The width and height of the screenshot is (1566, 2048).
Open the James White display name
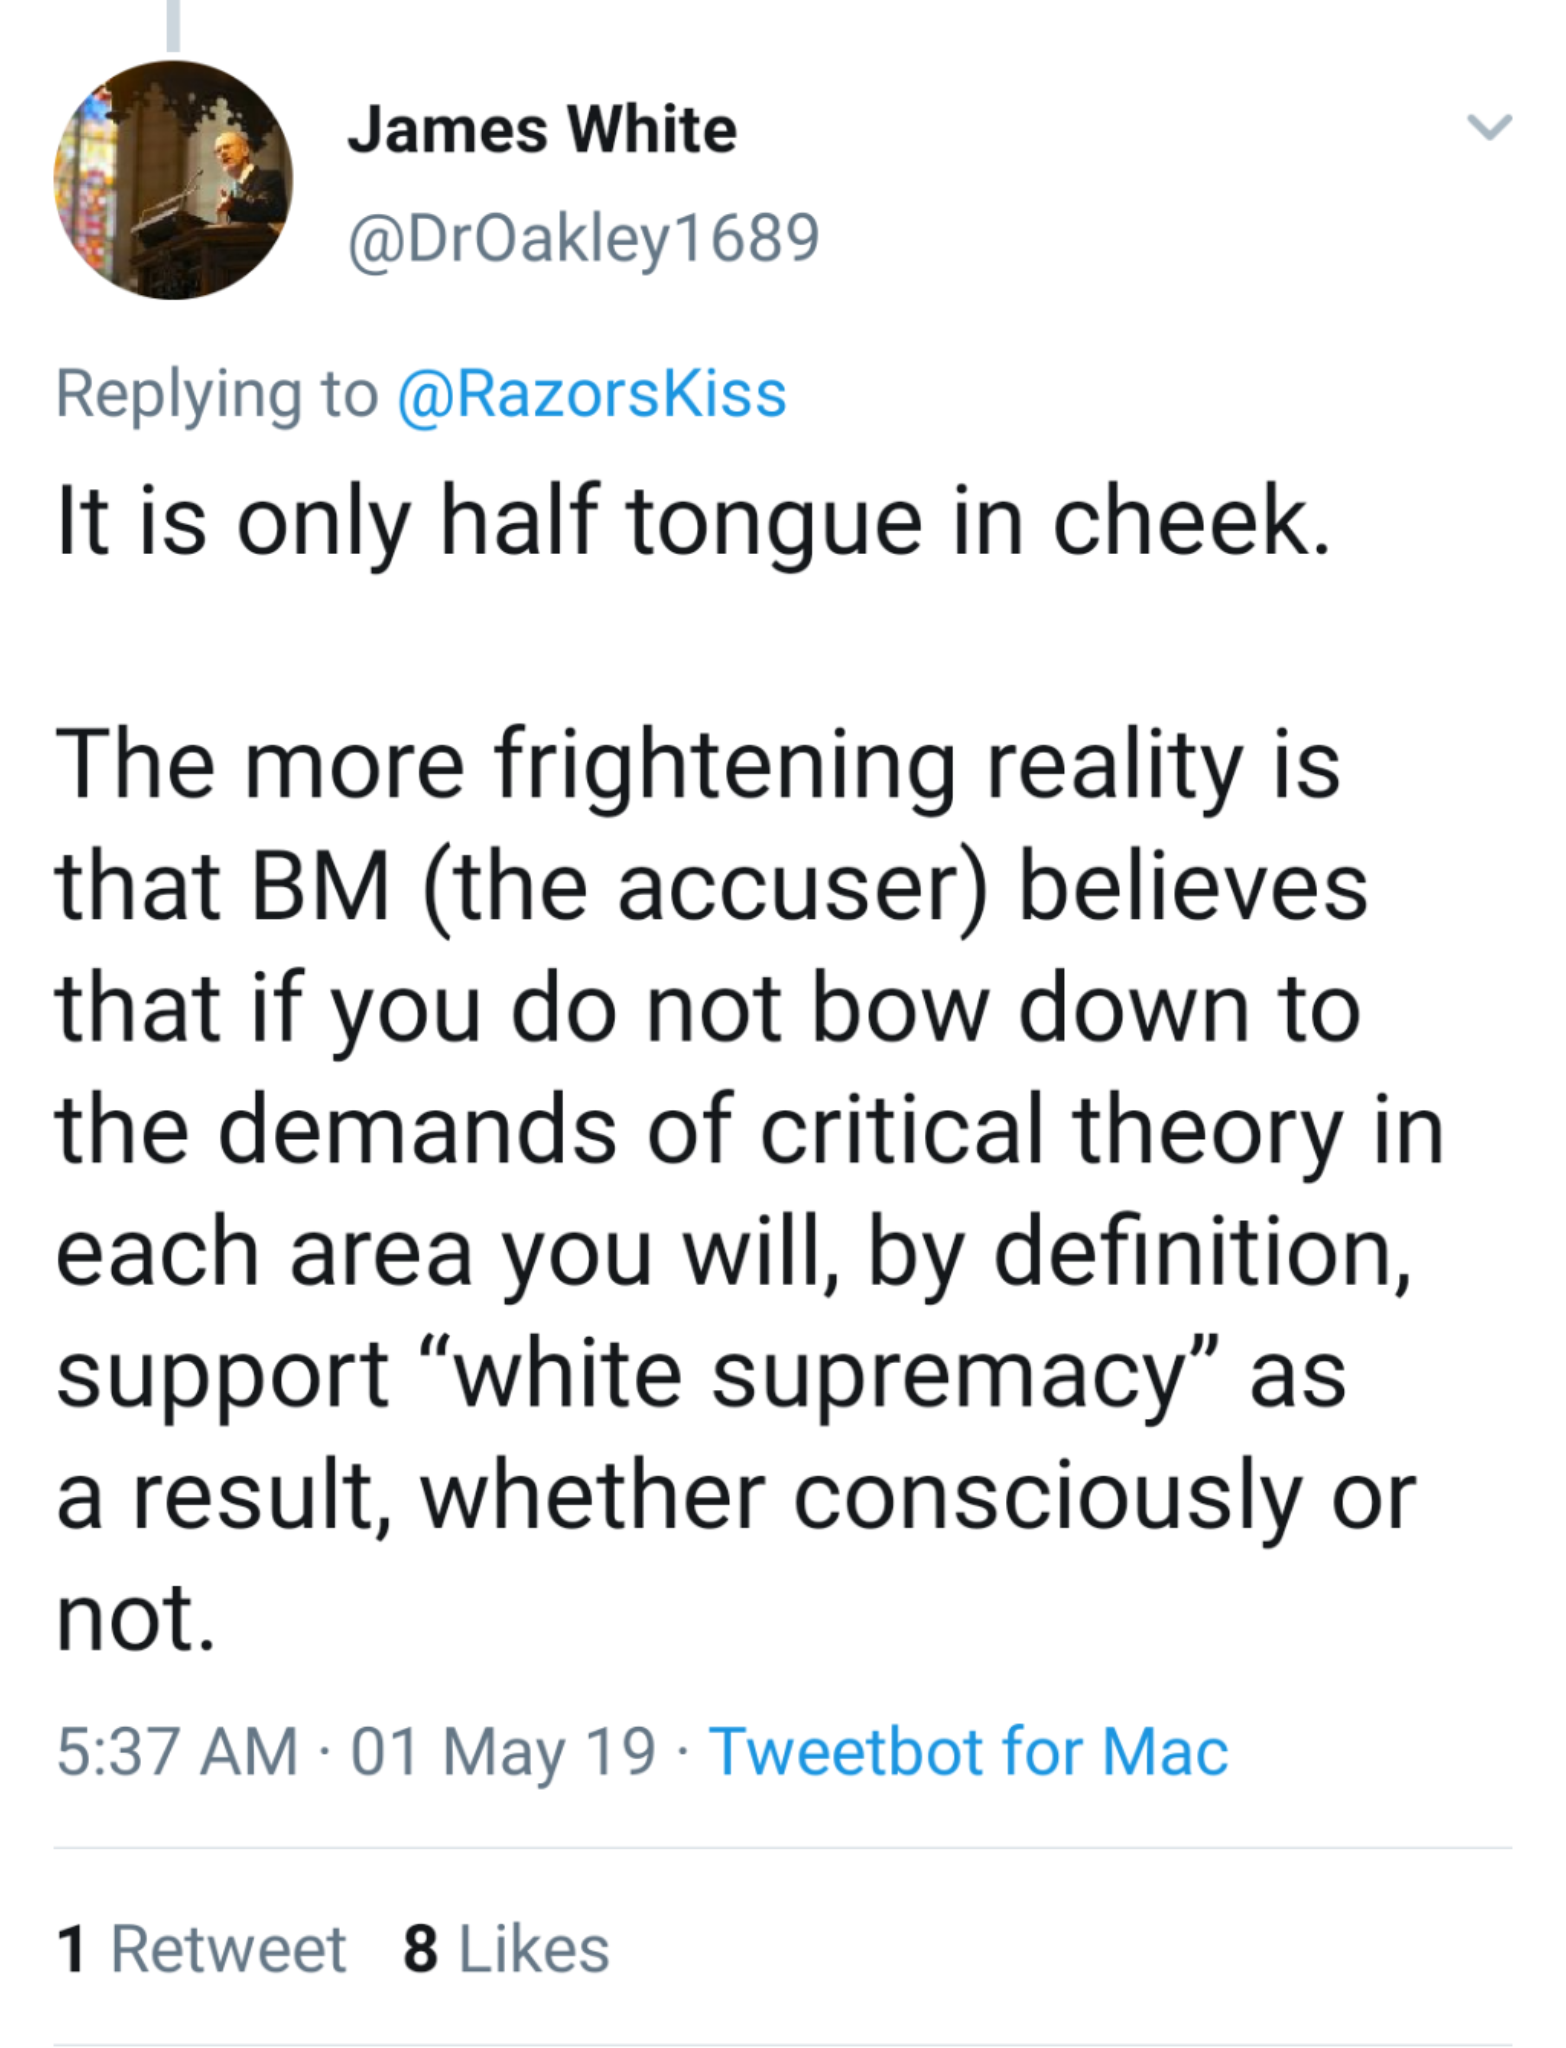click(542, 130)
